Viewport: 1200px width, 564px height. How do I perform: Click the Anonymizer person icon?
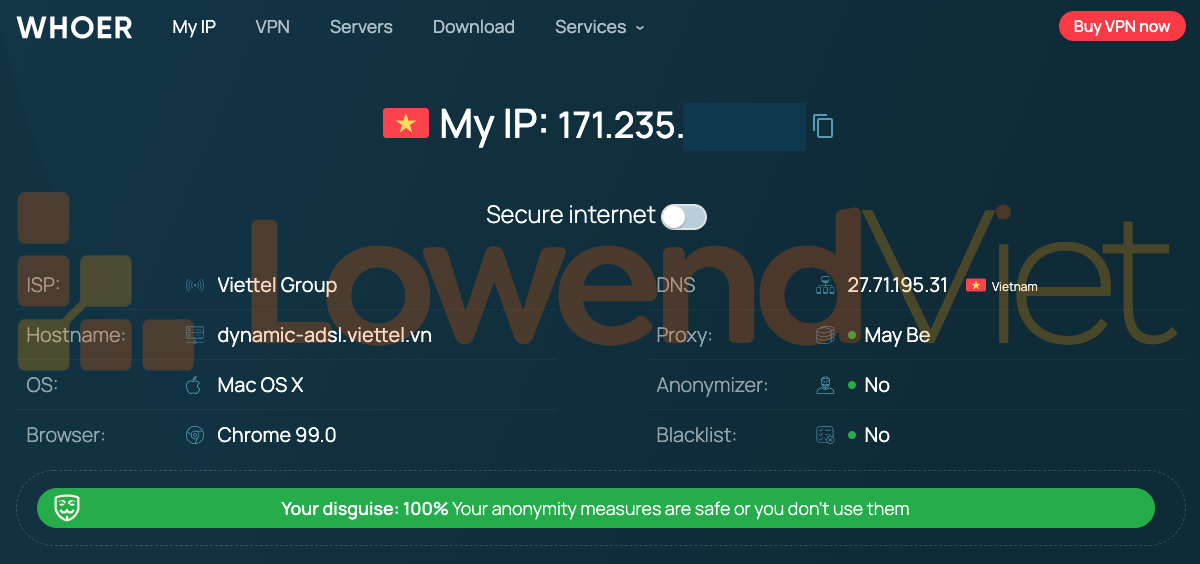click(825, 385)
